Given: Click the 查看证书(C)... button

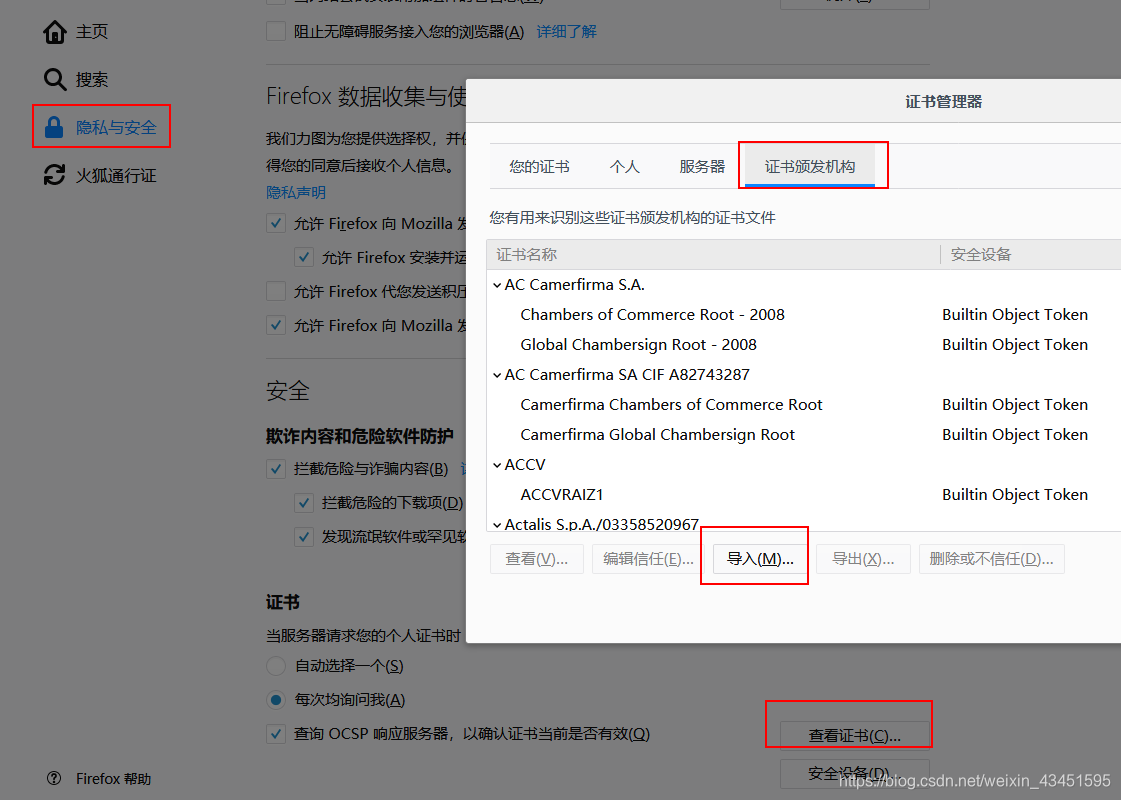Looking at the screenshot, I should click(x=854, y=736).
